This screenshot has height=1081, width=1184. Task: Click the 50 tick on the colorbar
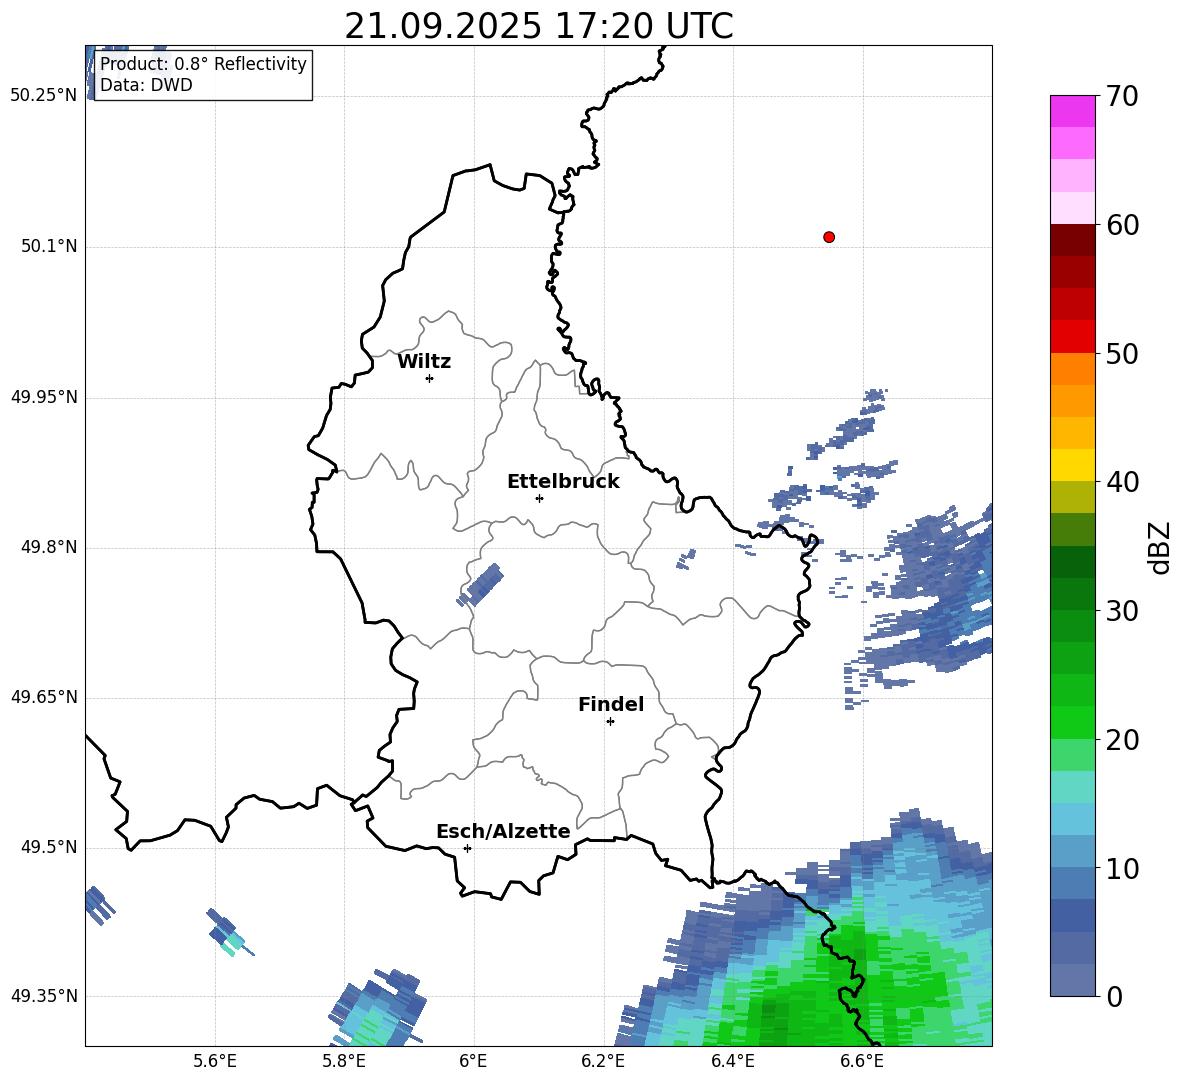coord(1122,354)
